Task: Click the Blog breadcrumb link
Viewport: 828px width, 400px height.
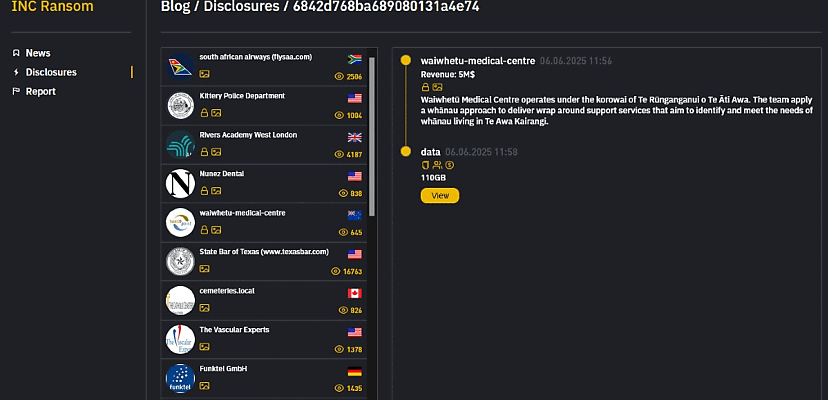Action: pyautogui.click(x=175, y=6)
